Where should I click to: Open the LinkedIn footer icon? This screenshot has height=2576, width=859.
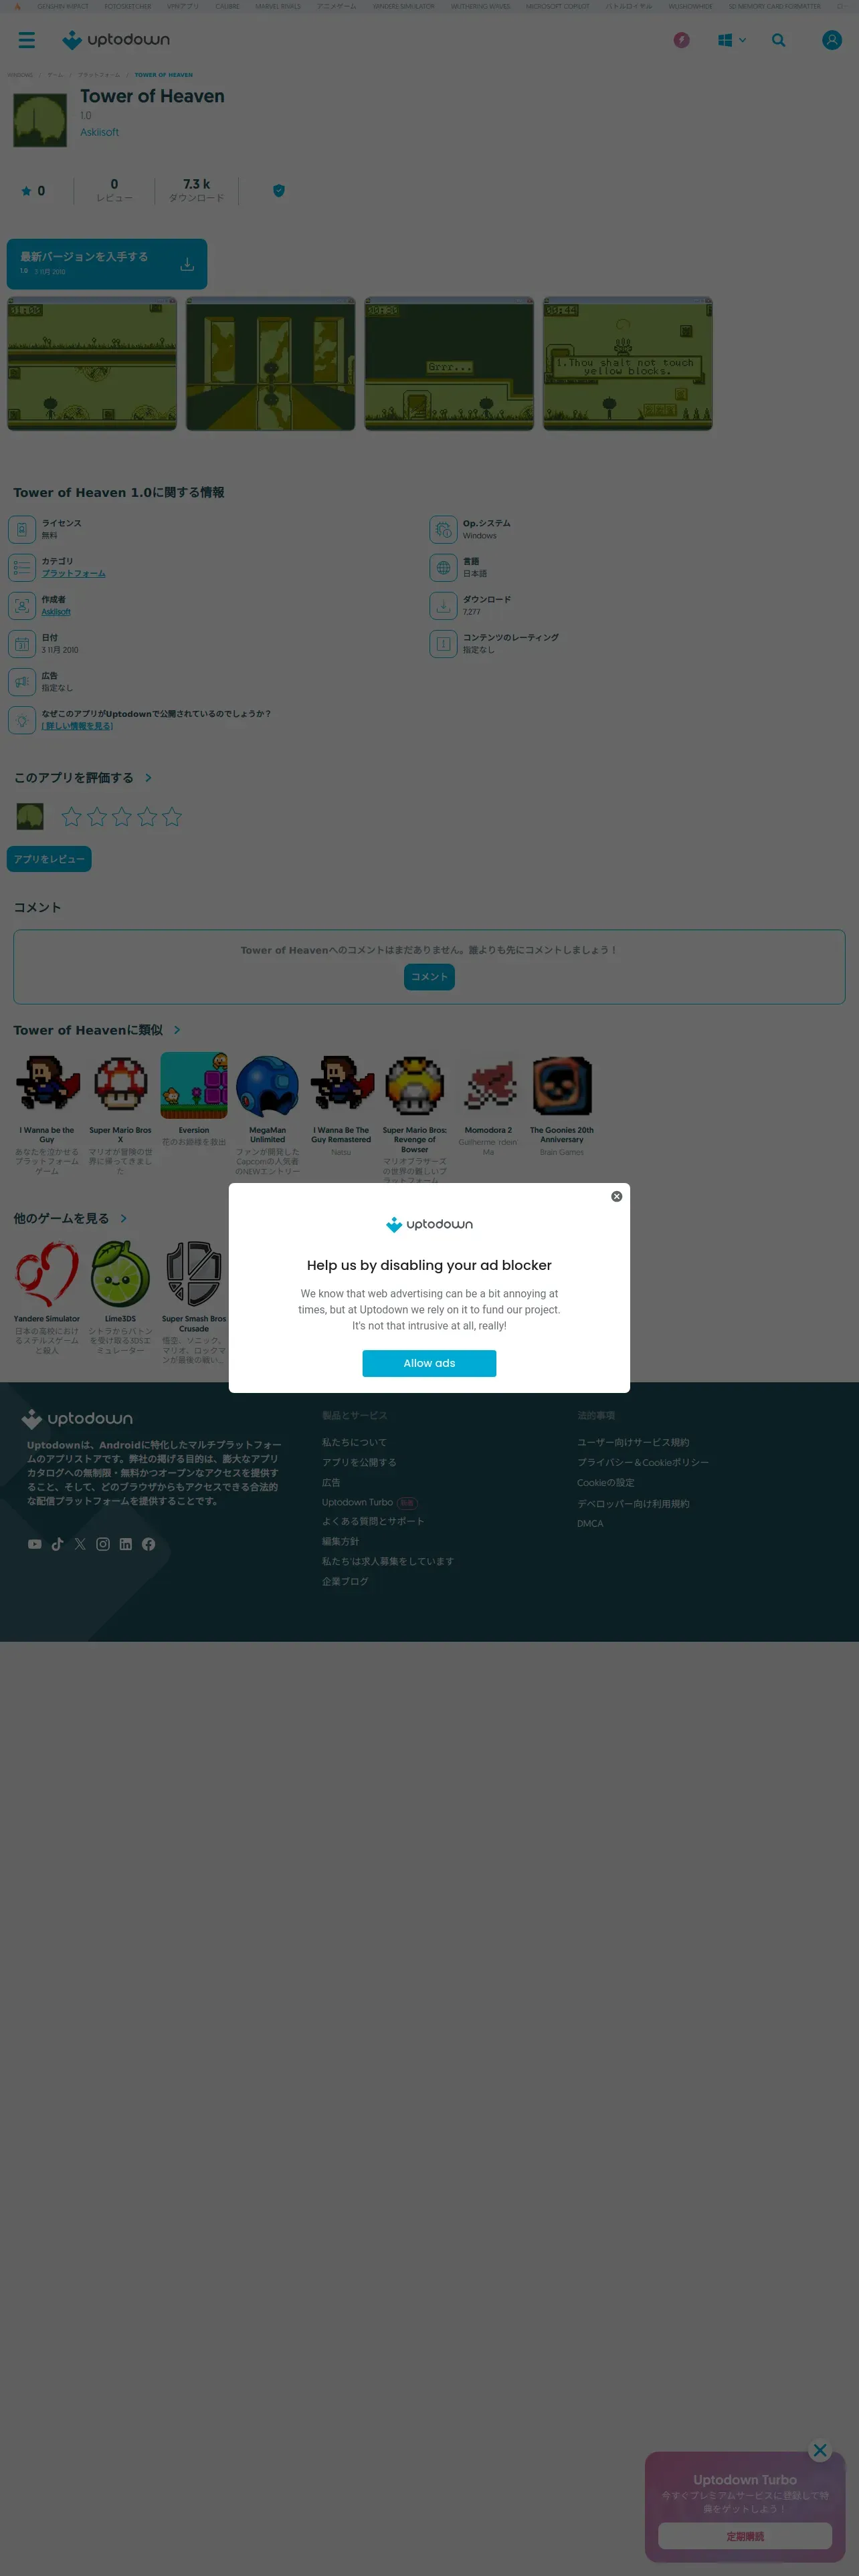coord(126,1544)
